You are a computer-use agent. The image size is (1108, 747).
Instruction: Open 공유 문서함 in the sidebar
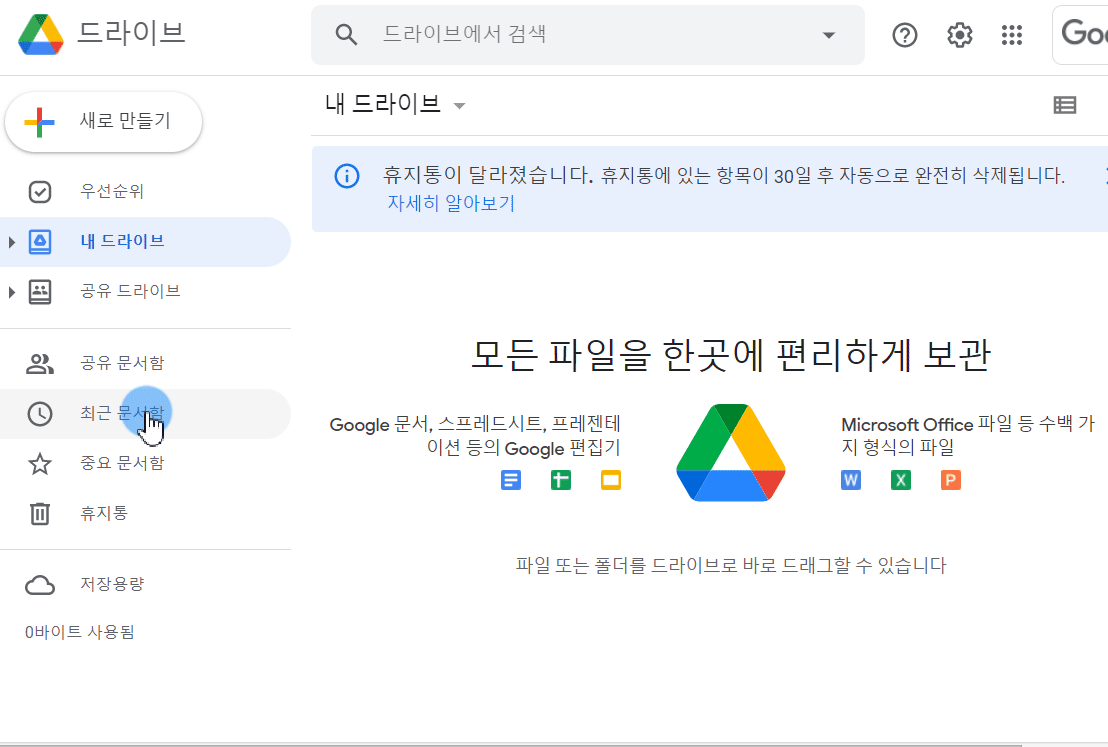(x=145, y=363)
